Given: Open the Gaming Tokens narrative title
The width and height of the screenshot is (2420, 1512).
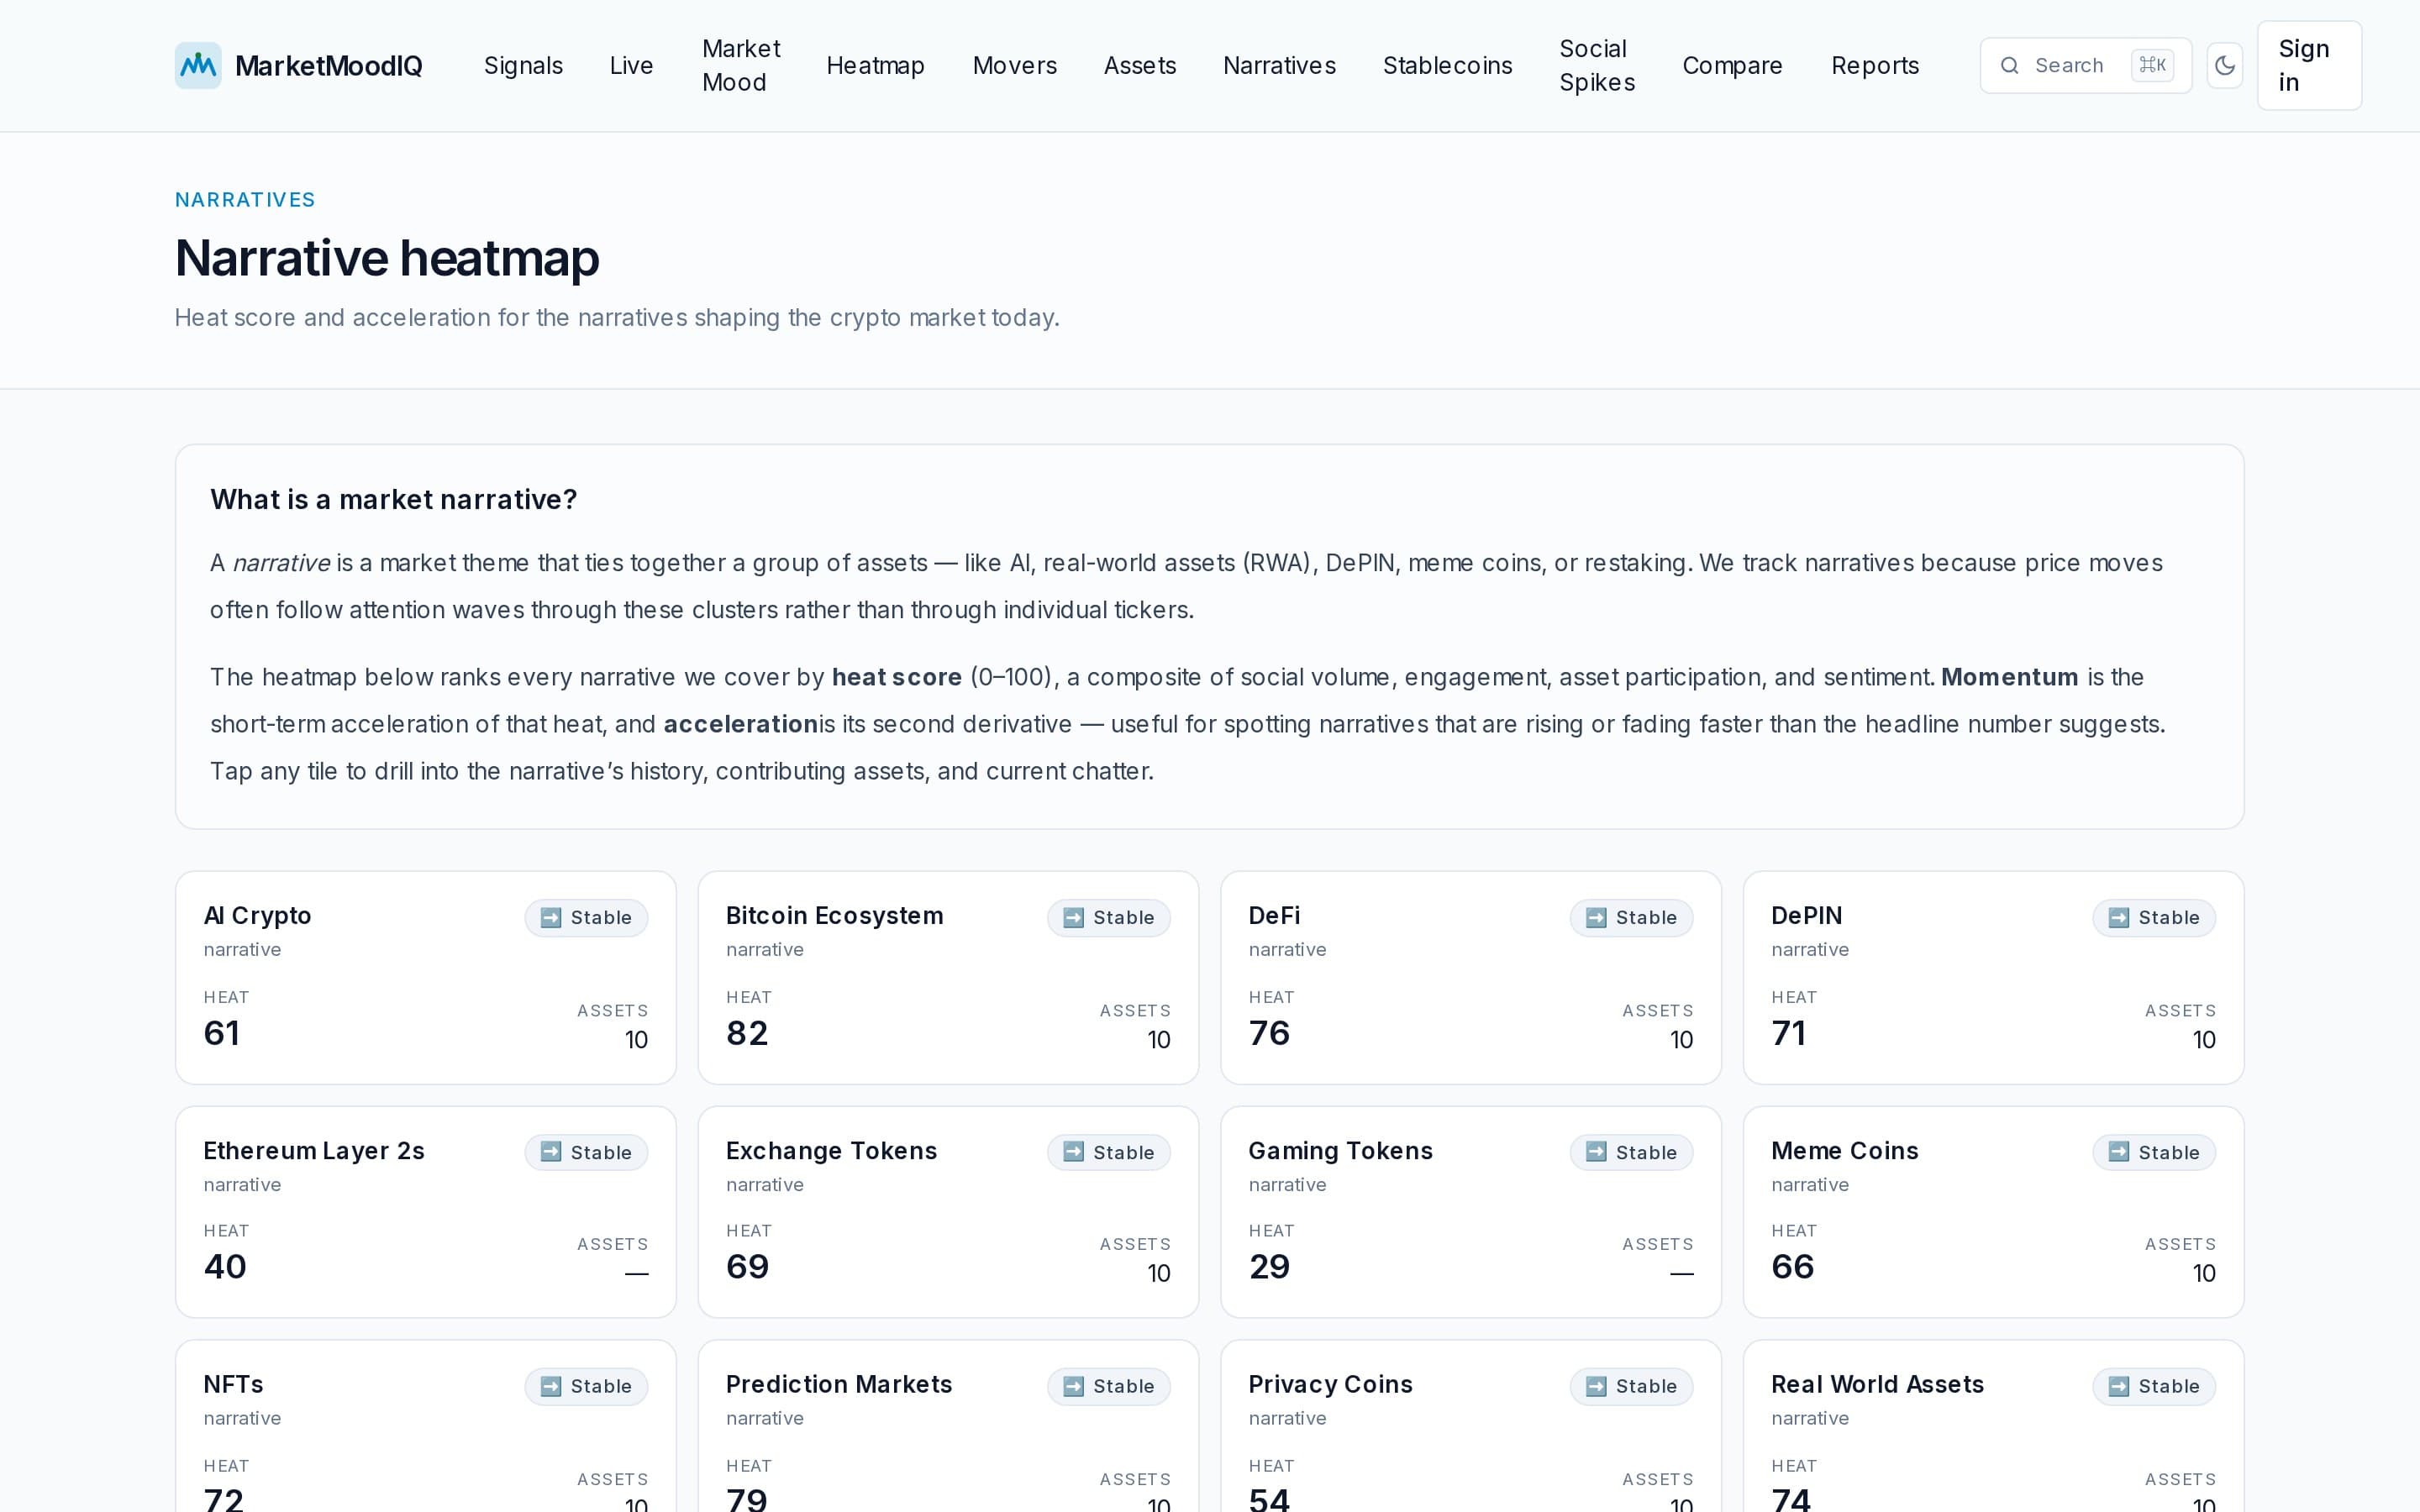Looking at the screenshot, I should (1340, 1150).
